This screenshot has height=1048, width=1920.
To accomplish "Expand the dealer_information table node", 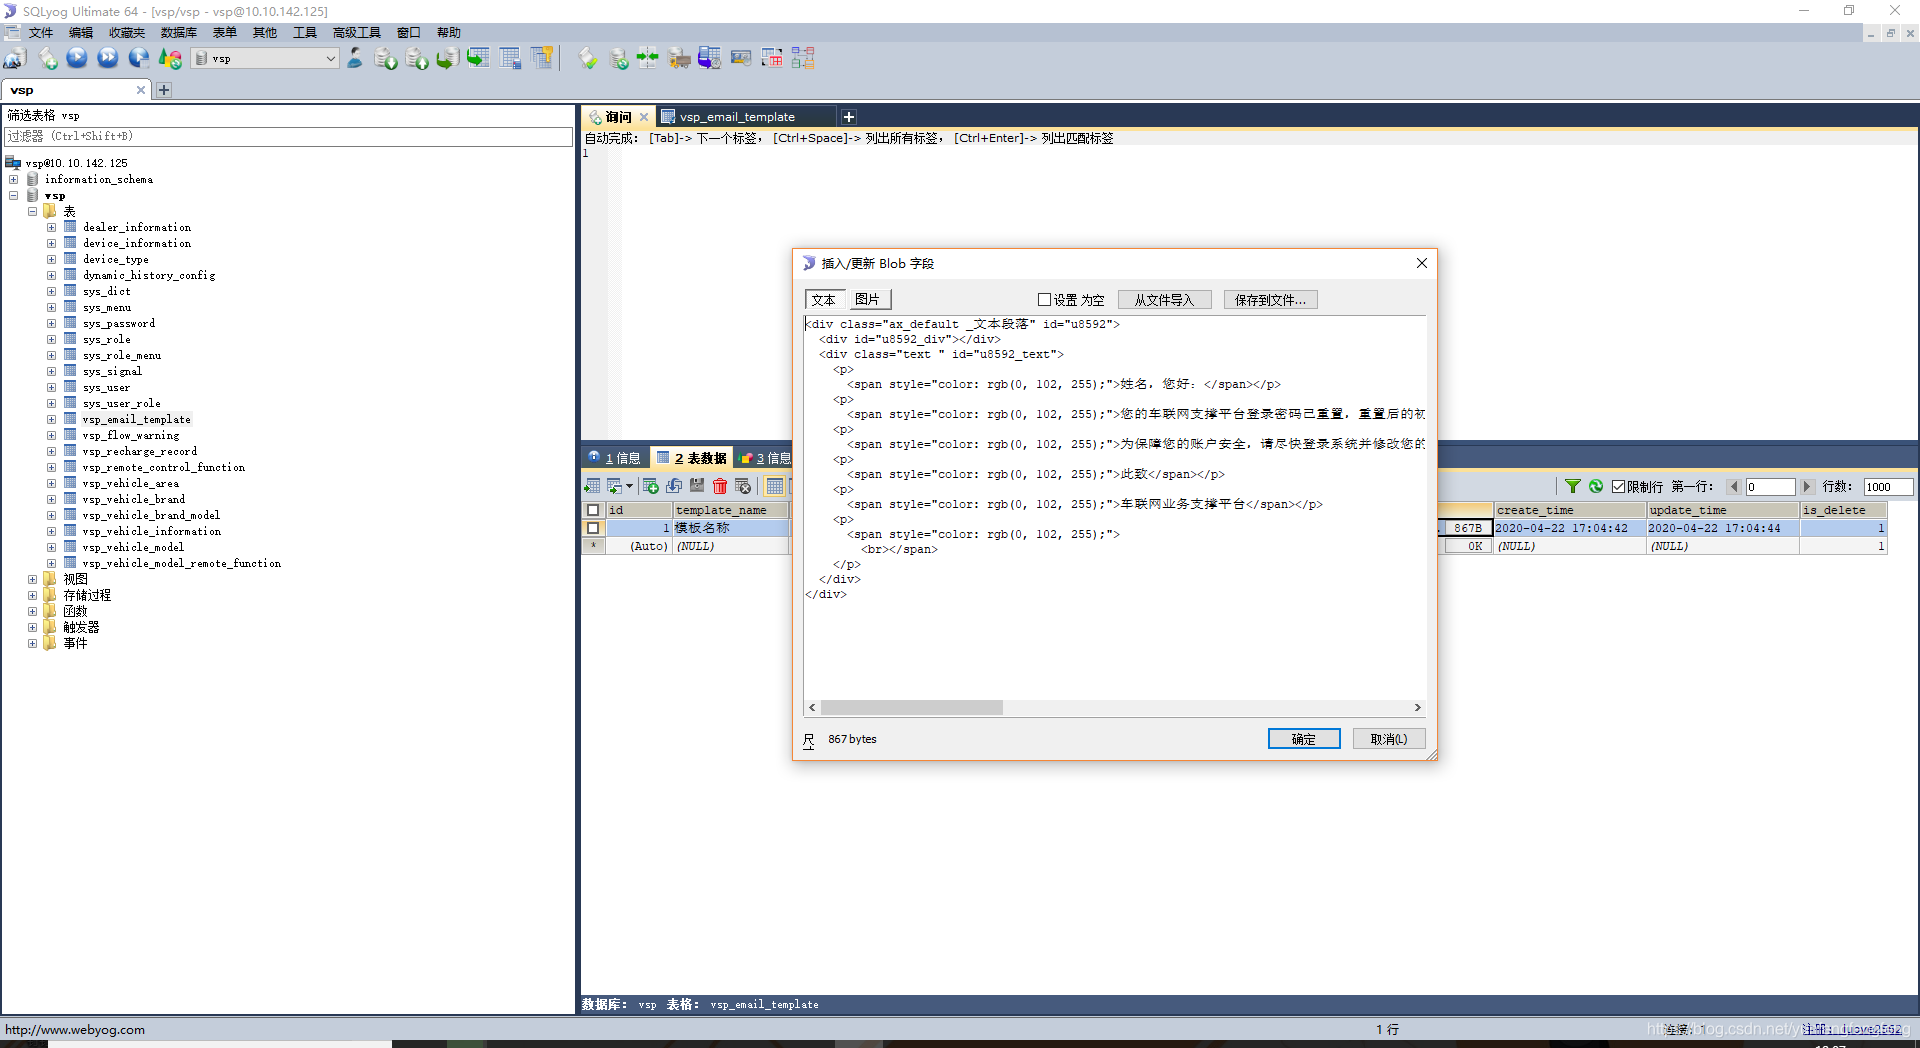I will point(52,228).
